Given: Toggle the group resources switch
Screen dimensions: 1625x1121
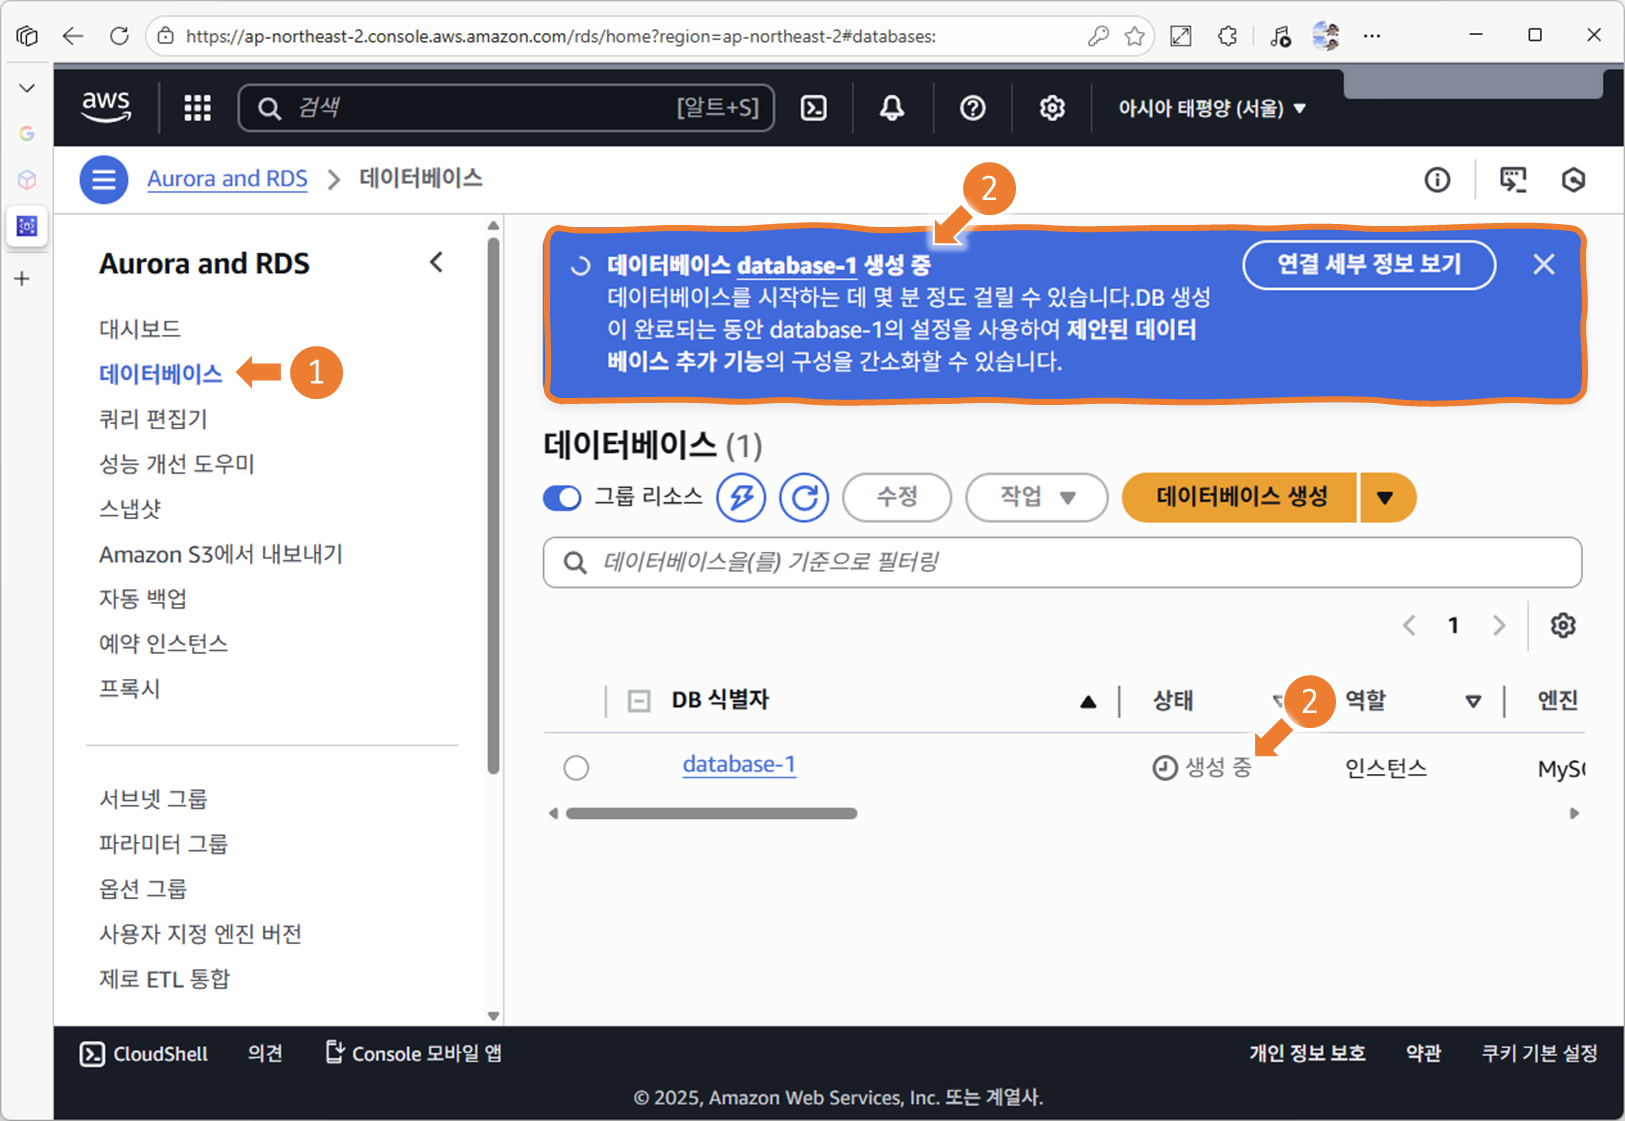Looking at the screenshot, I should click(x=562, y=497).
